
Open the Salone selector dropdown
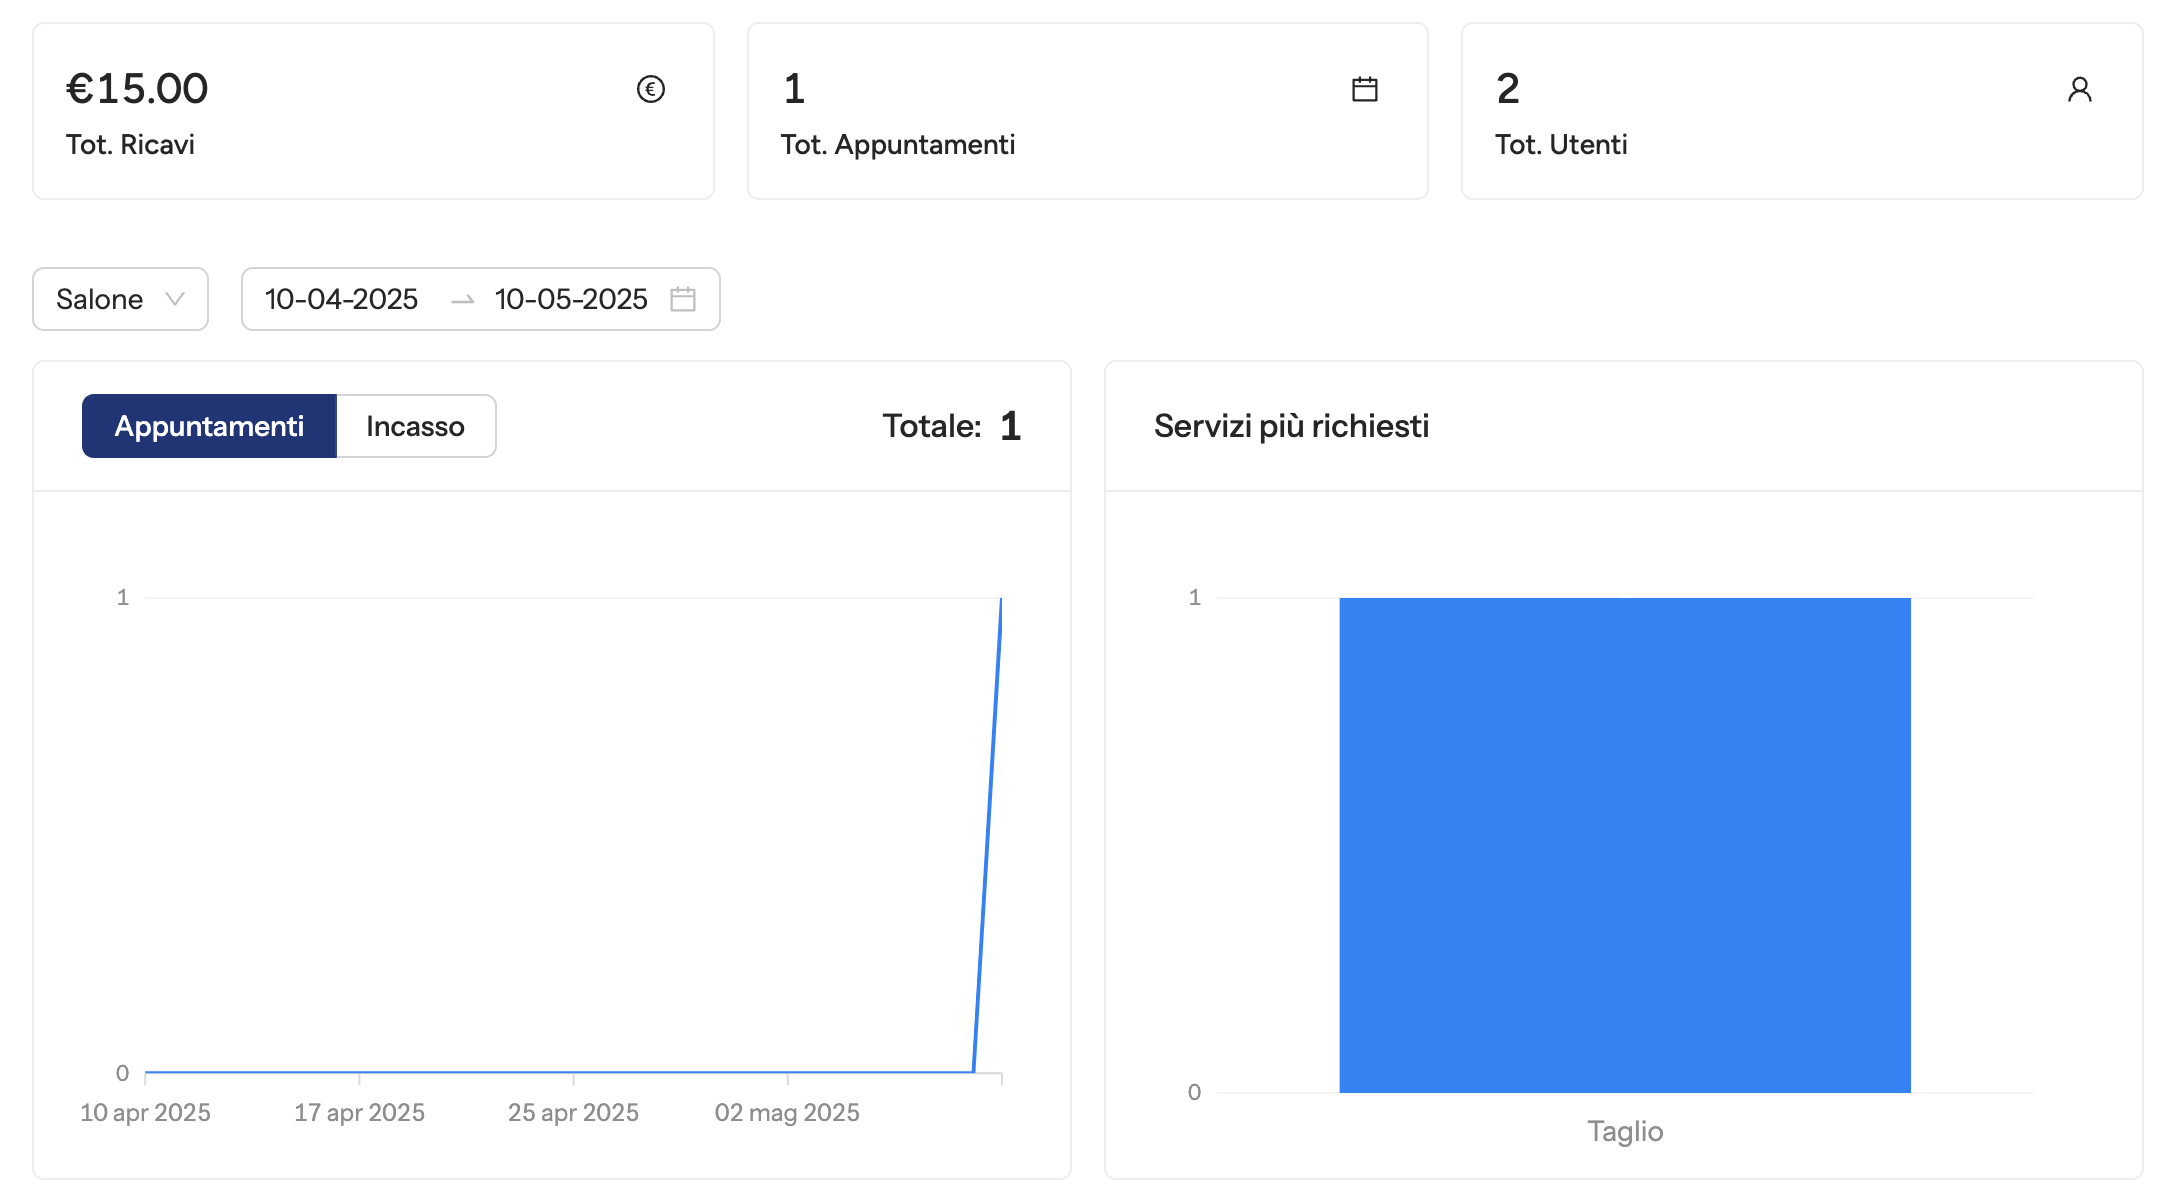pyautogui.click(x=120, y=299)
